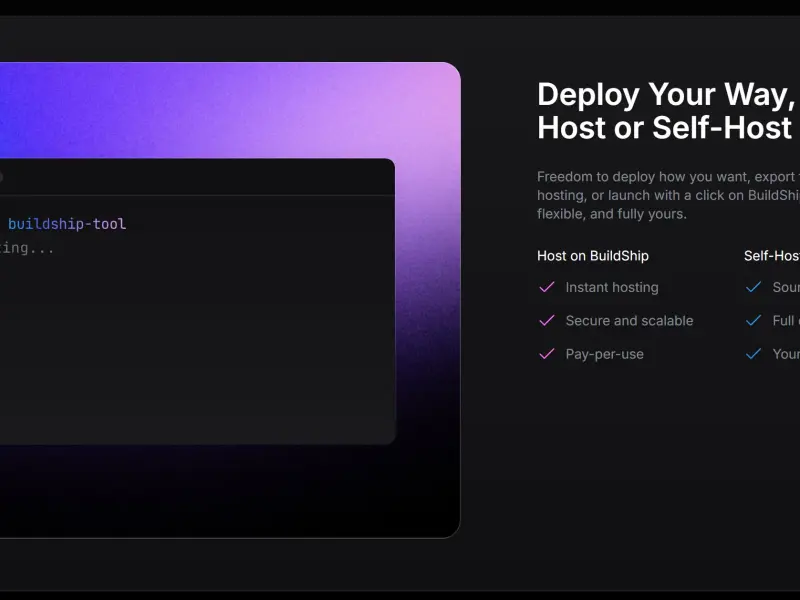Viewport: 800px width, 600px height.
Task: Click the "Freedom to deploy" description paragraph
Action: (x=668, y=195)
